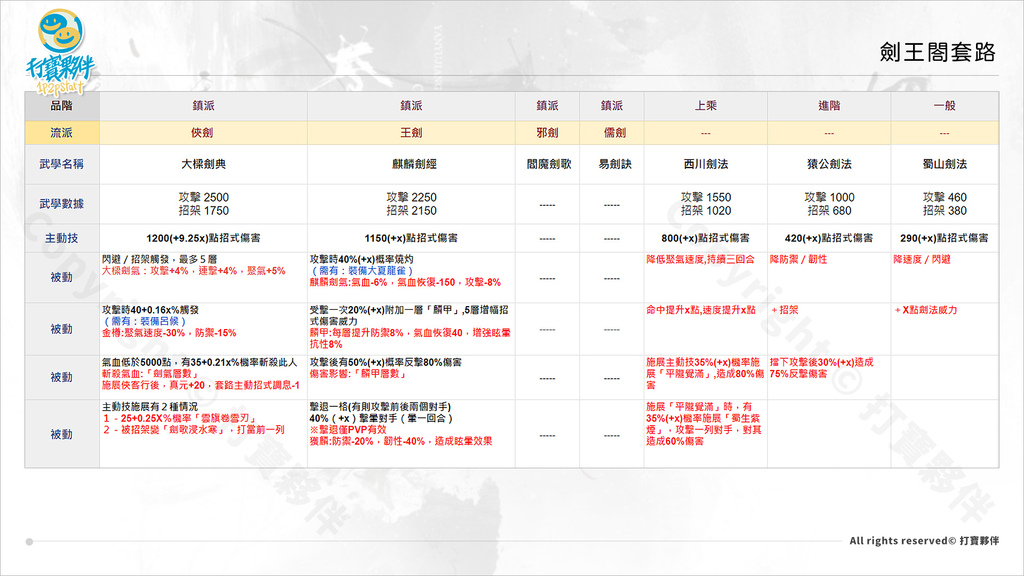Viewport: 1024px width, 576px height.
Task: Click the blue note (需有:裝備大夏龍雀)
Action: click(x=362, y=270)
